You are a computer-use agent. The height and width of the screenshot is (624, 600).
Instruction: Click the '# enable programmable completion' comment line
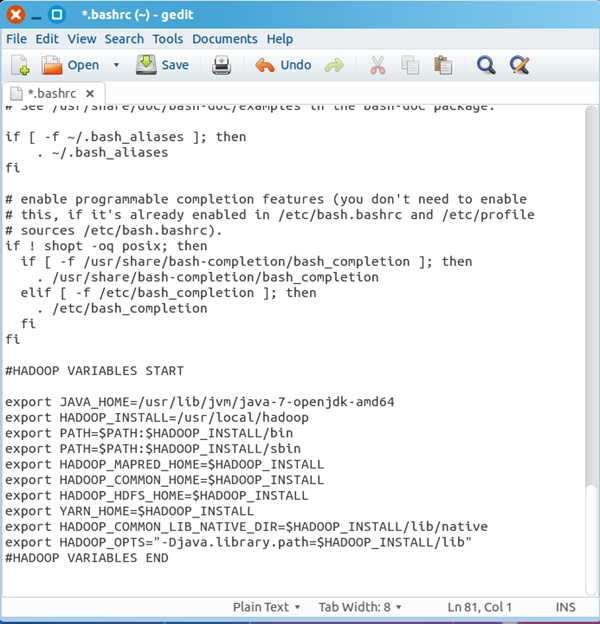(x=266, y=199)
